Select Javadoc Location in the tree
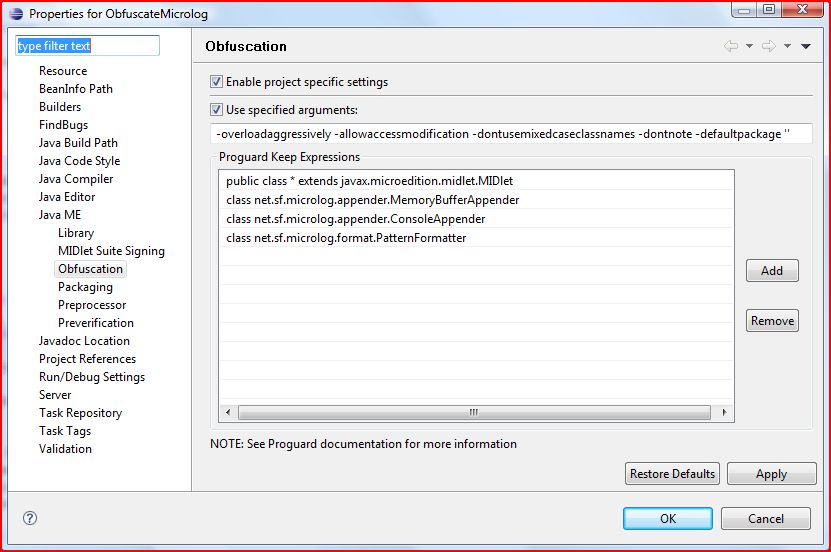831x552 pixels. pos(84,341)
